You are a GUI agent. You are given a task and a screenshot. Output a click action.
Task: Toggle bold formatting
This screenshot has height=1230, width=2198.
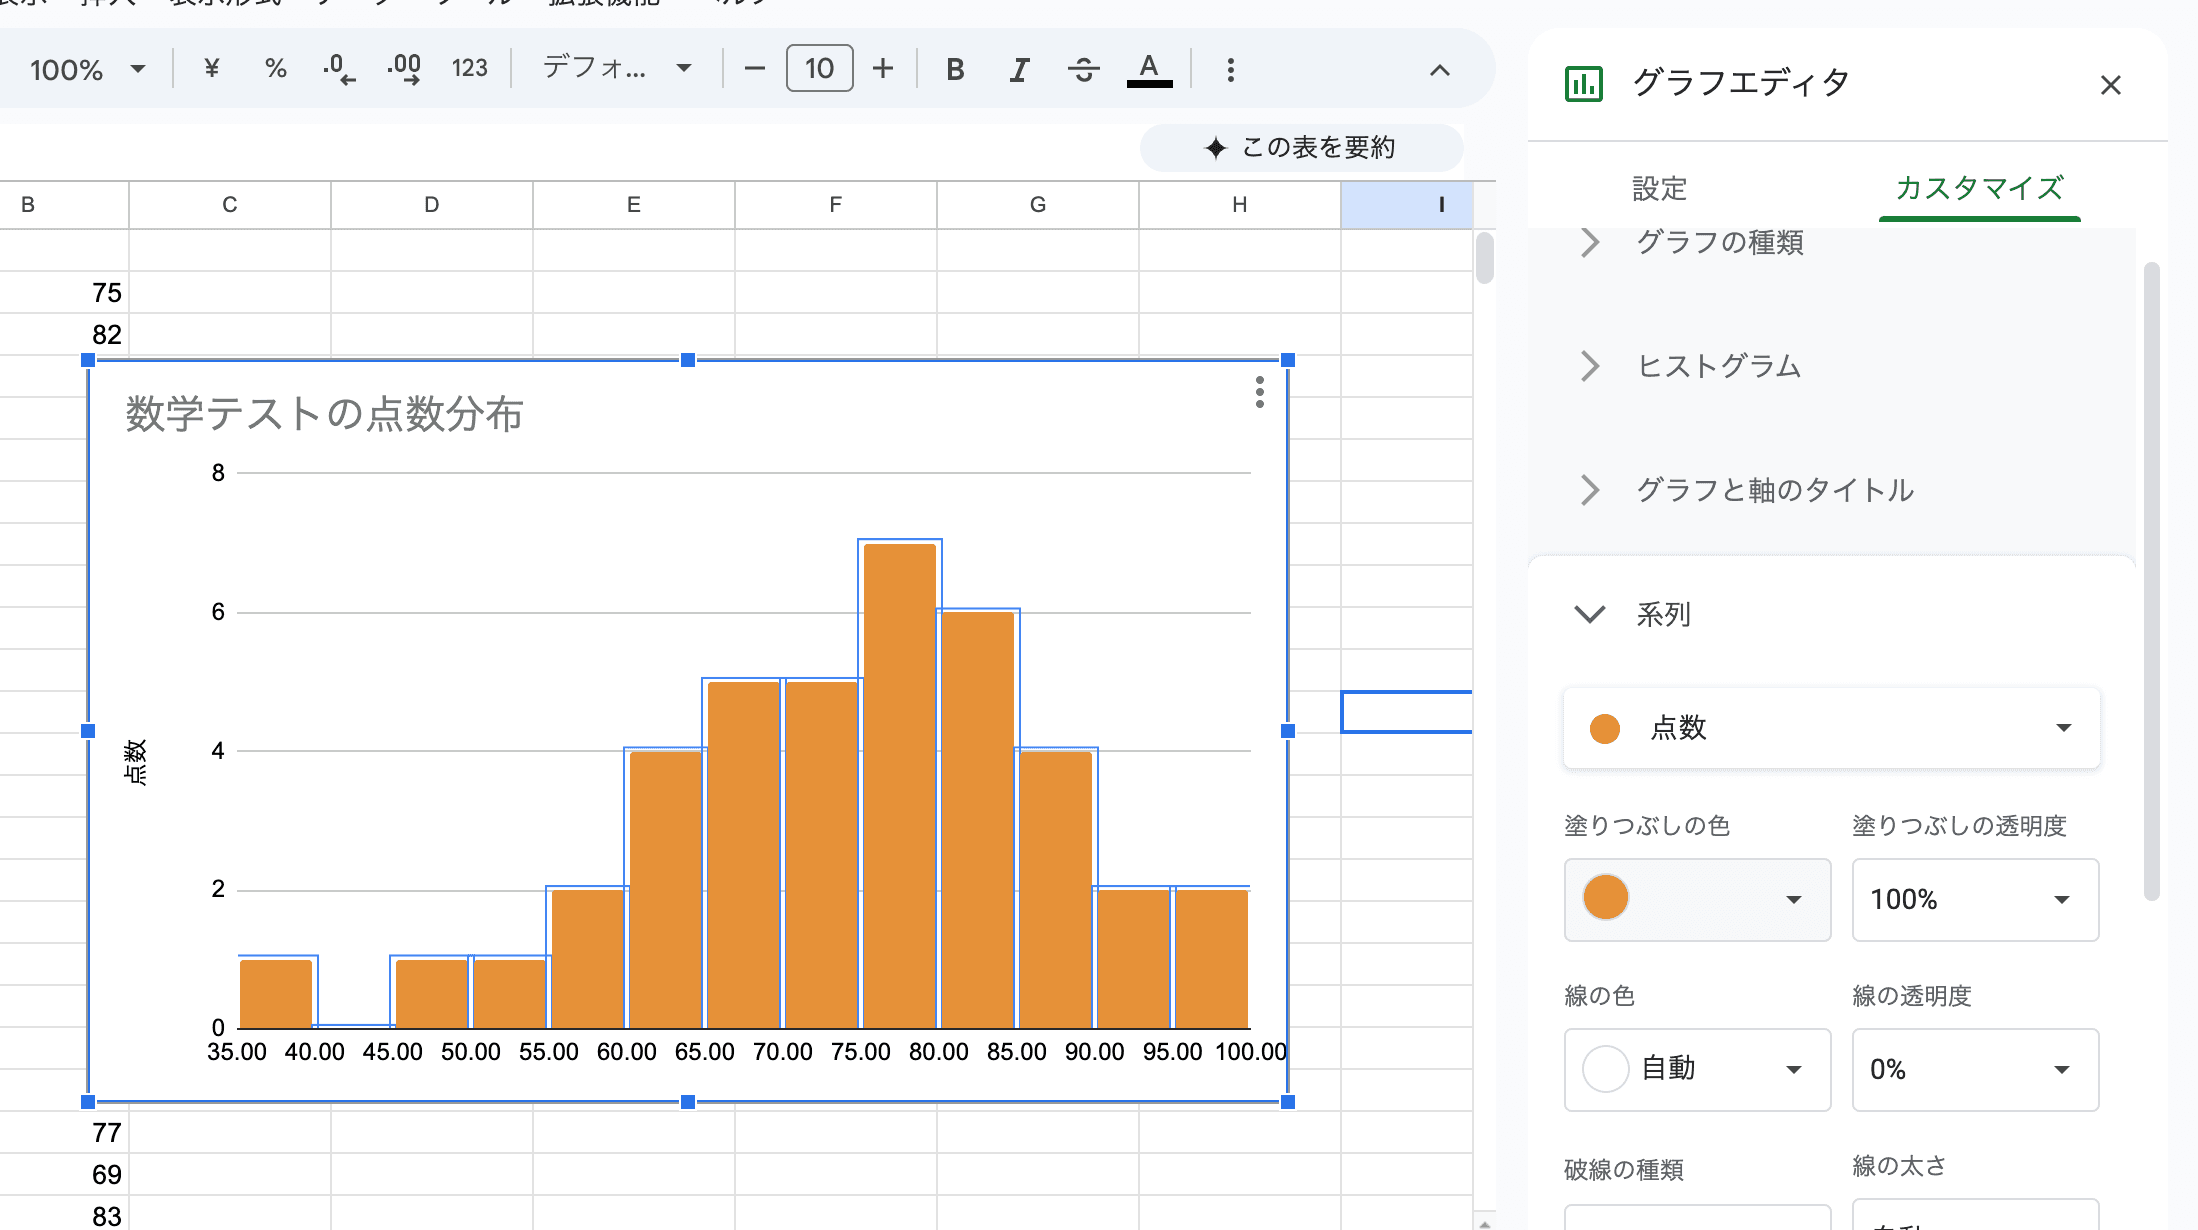pyautogui.click(x=955, y=69)
